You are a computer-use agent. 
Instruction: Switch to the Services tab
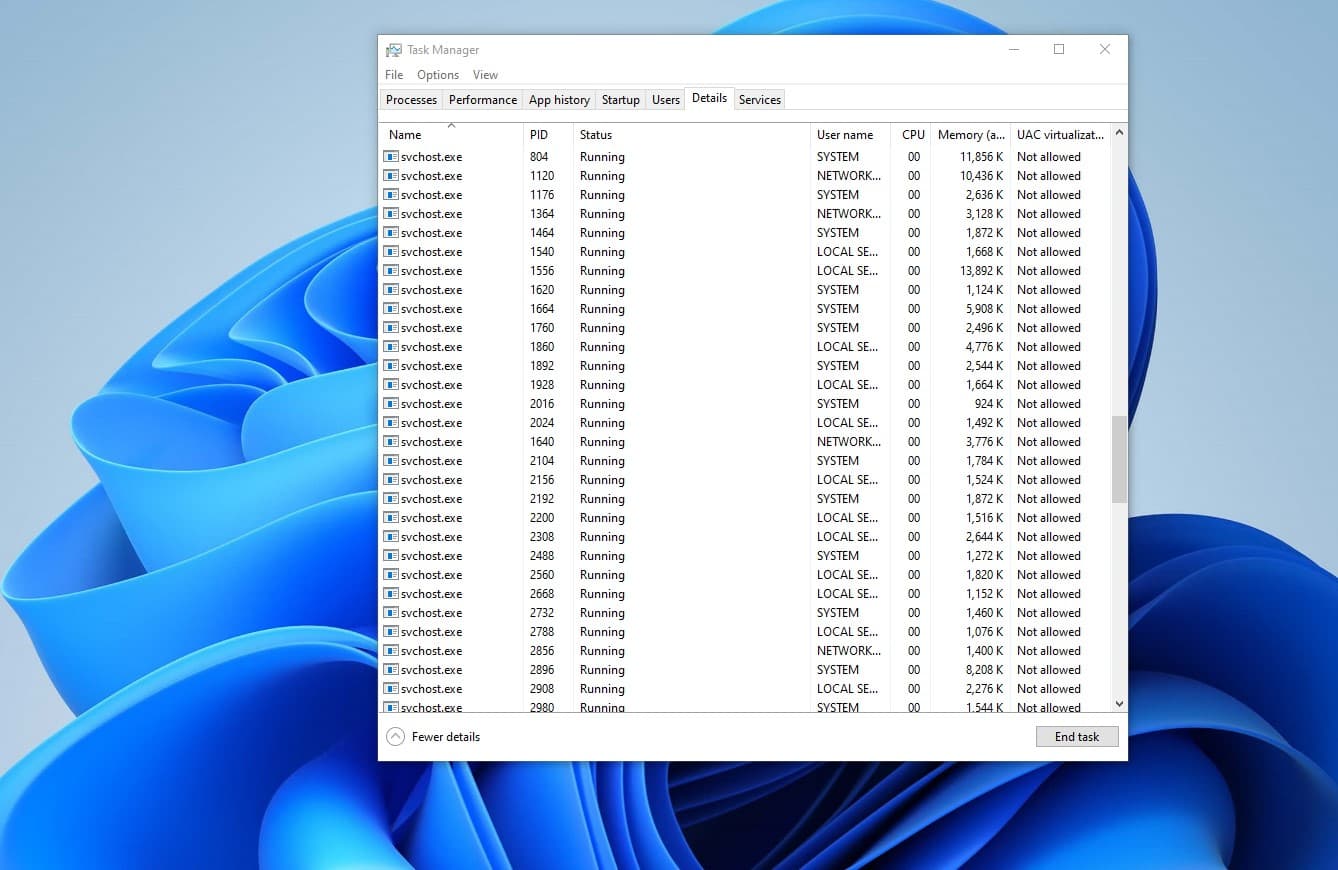pos(759,100)
